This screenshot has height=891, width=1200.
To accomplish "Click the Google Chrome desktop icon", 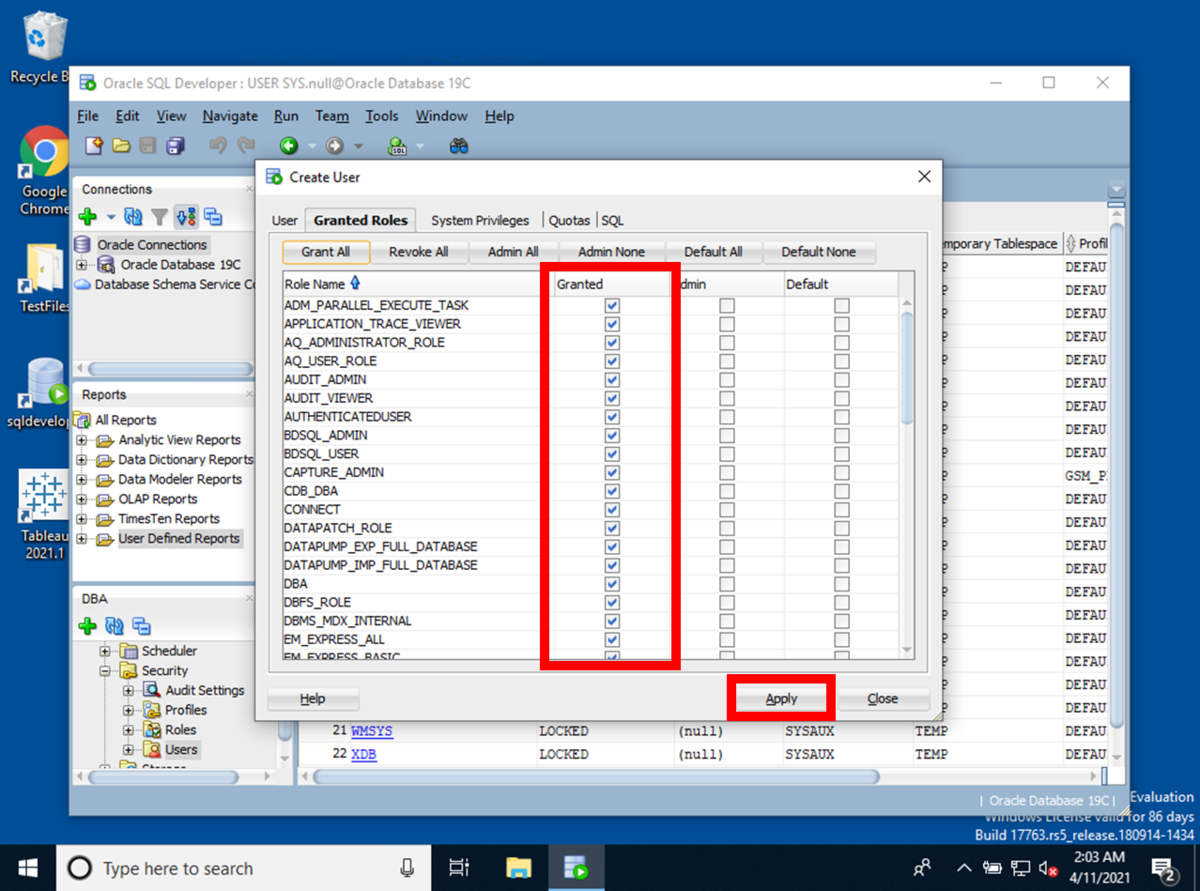I will (44, 170).
